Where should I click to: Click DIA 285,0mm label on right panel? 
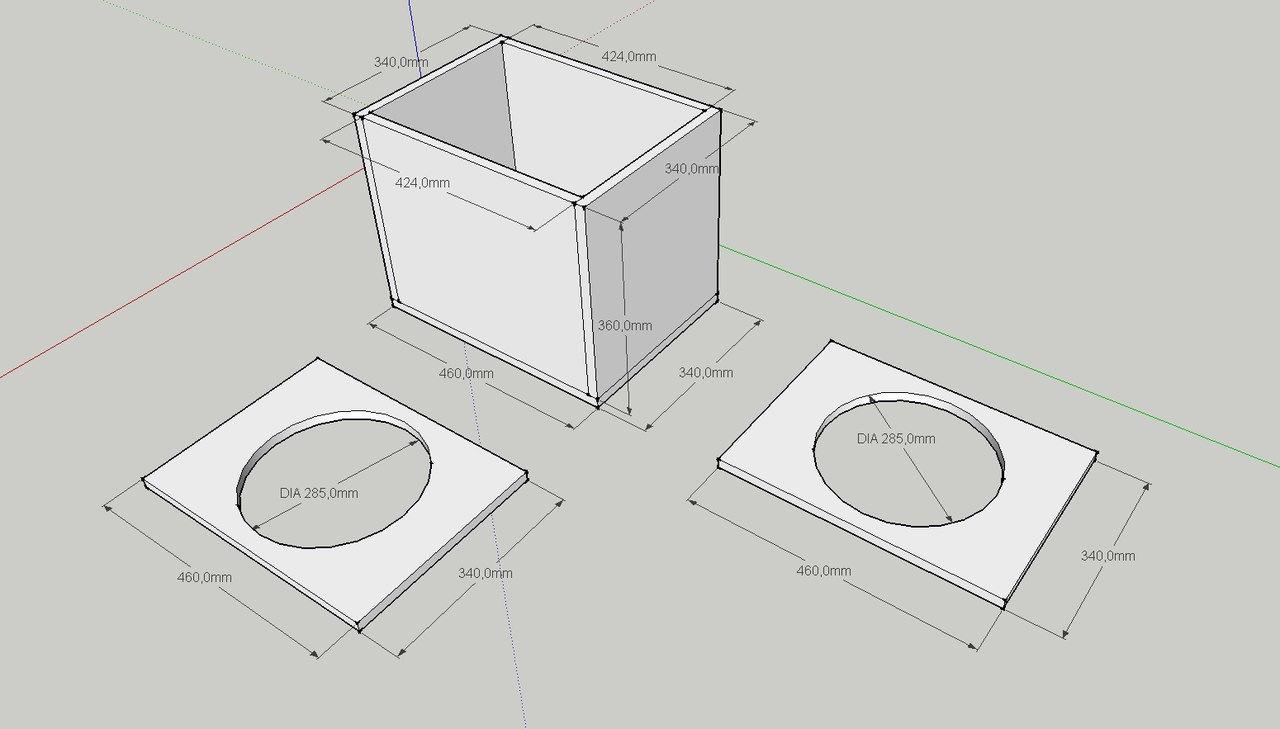(897, 439)
